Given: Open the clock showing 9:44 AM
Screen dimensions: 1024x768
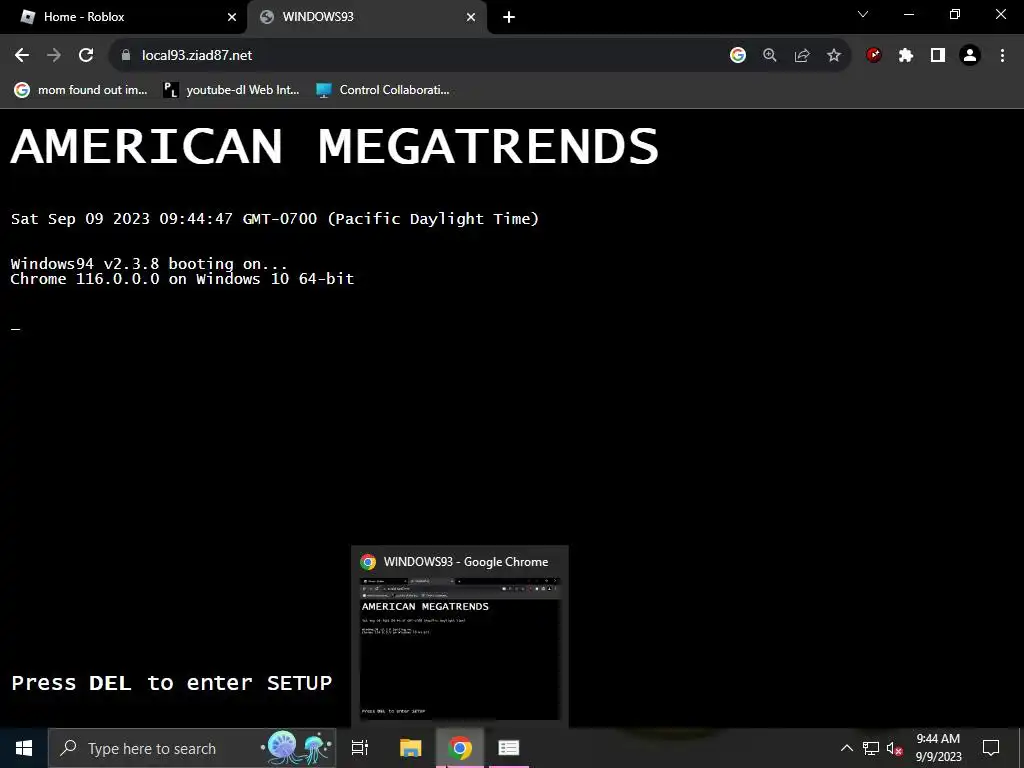Looking at the screenshot, I should click(x=938, y=748).
